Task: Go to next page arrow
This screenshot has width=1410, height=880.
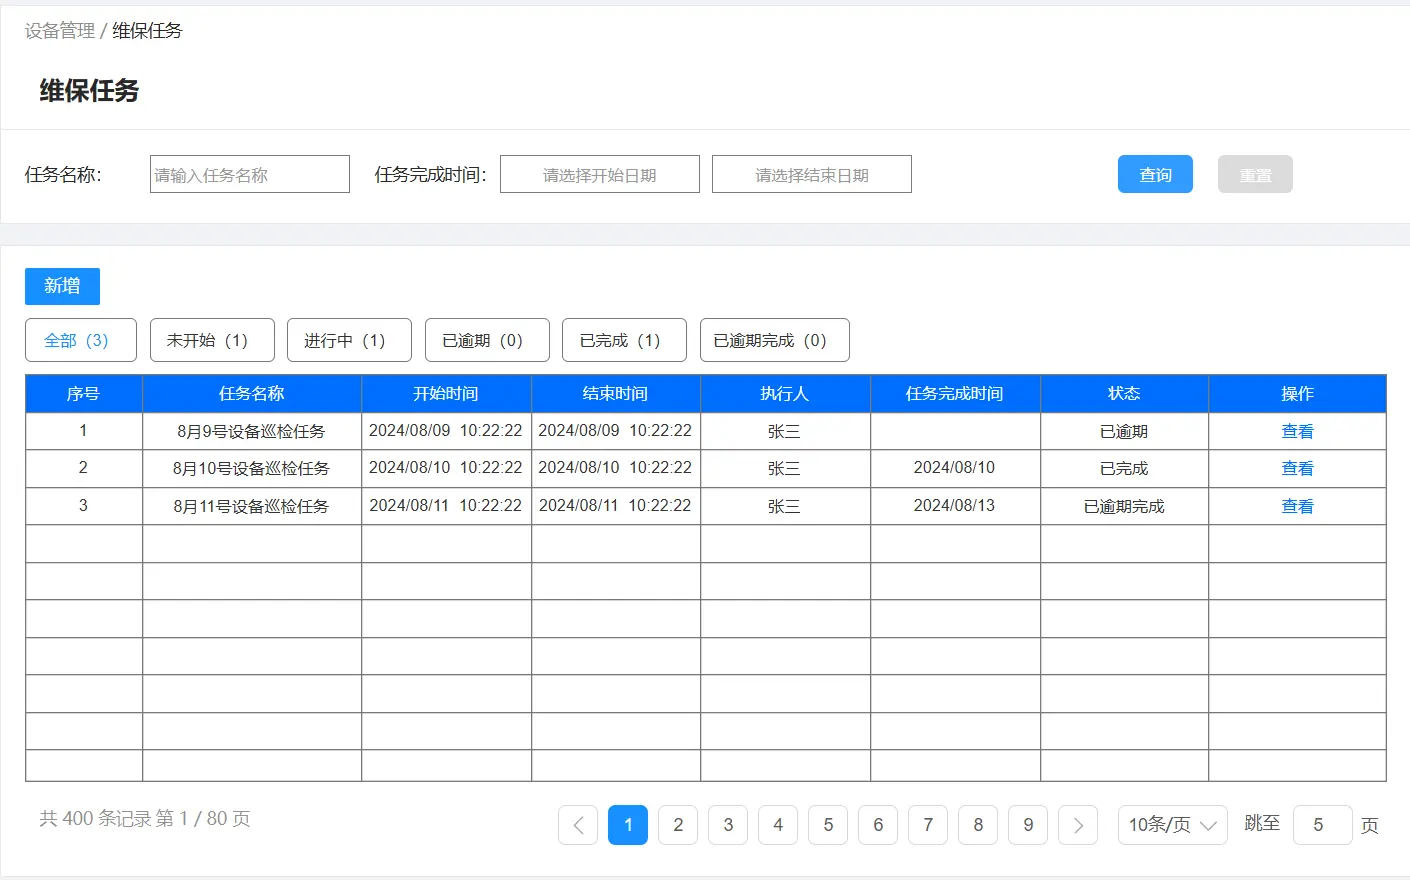Action: 1078,825
